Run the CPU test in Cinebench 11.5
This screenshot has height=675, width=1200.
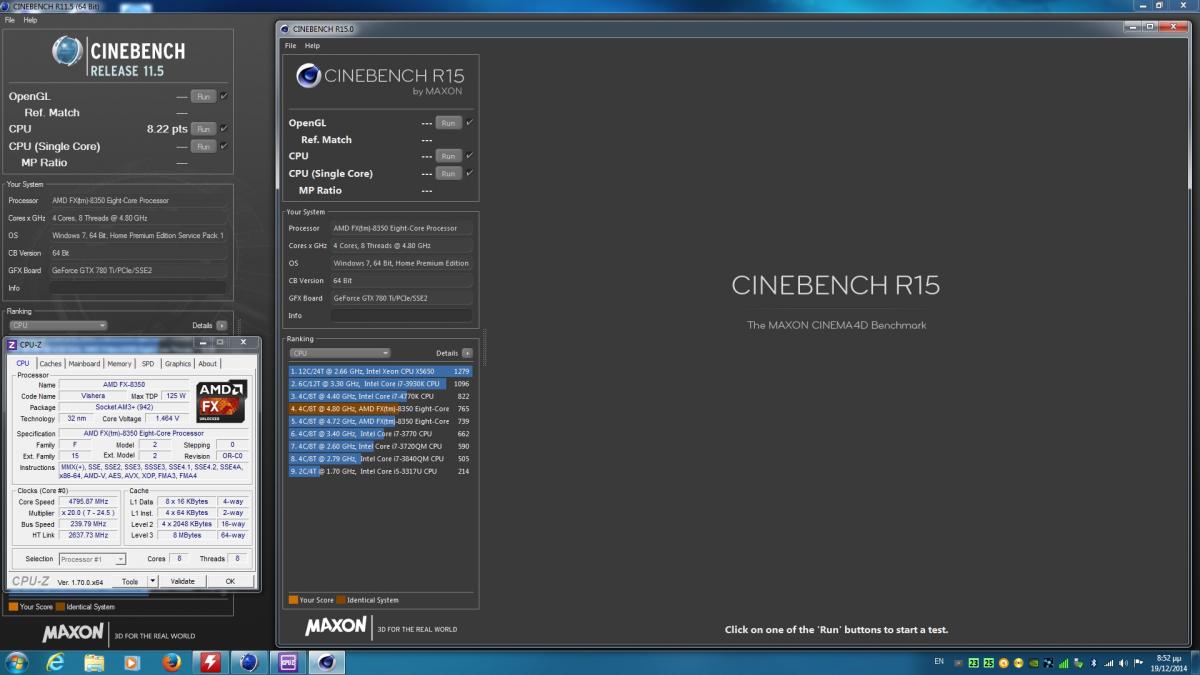(x=203, y=129)
